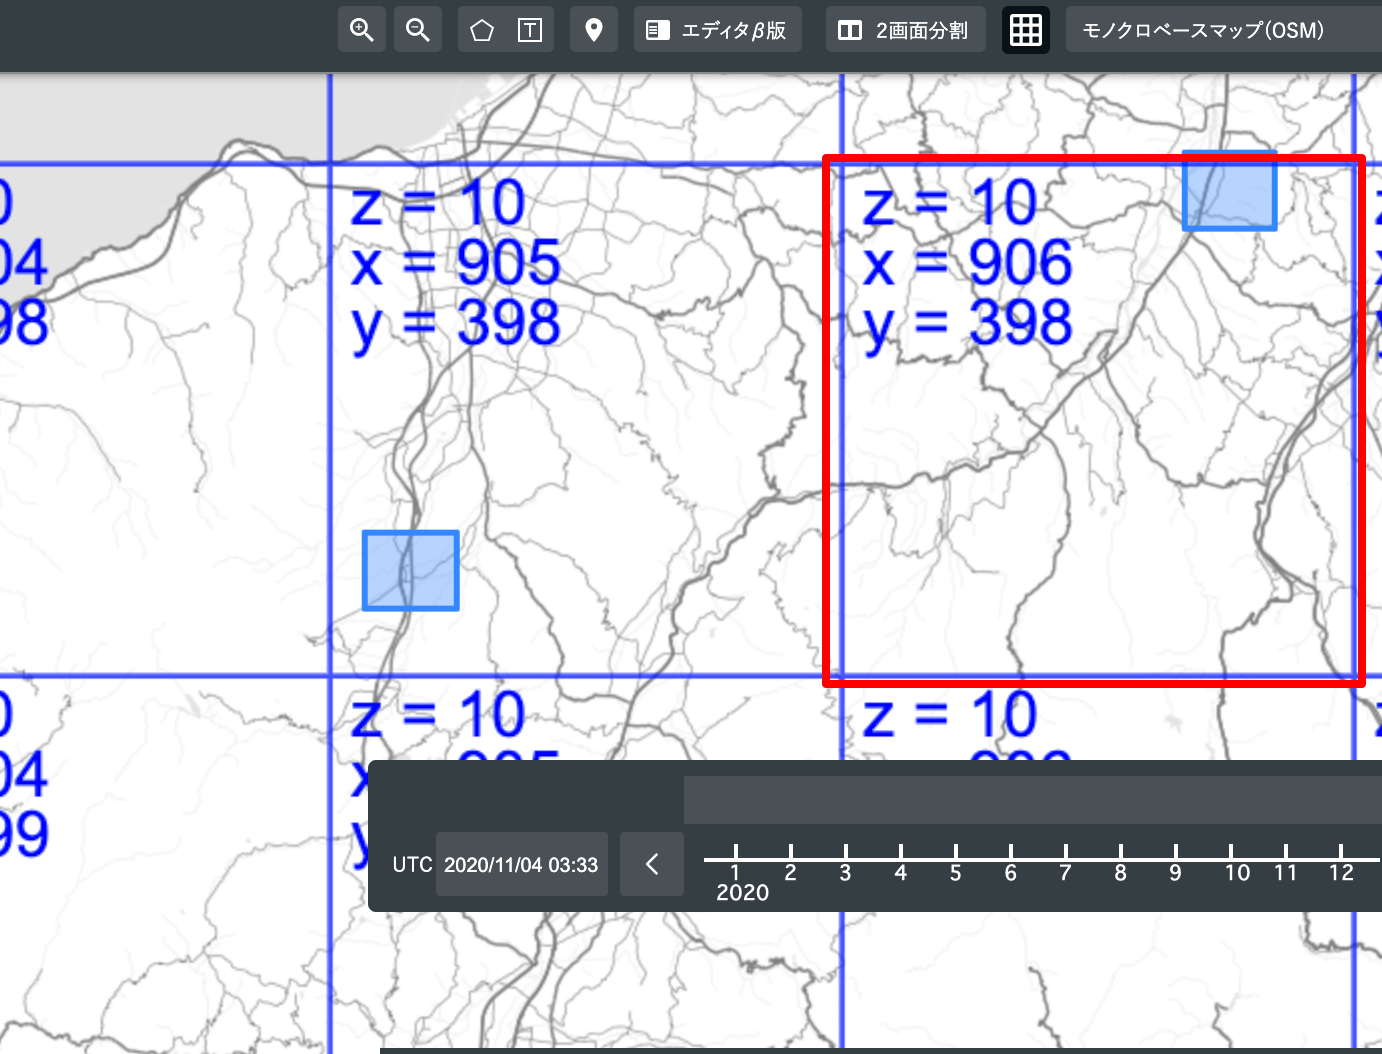Enable 2画面分割 split screen

[906, 30]
